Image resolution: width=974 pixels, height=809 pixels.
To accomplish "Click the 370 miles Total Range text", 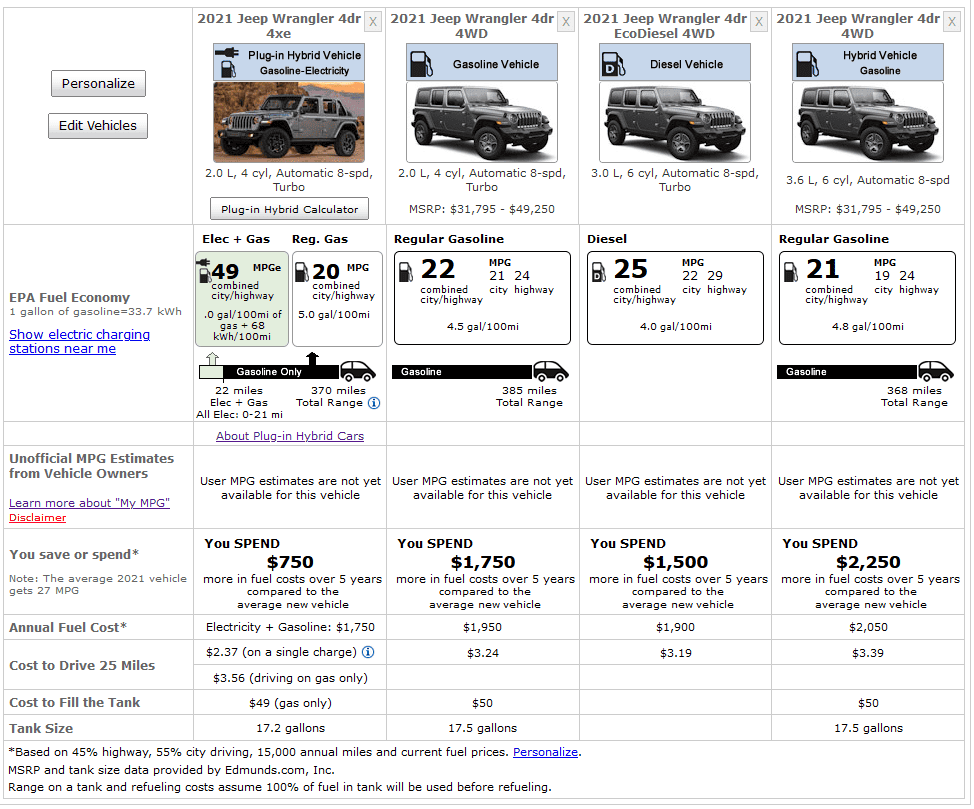I will (330, 396).
